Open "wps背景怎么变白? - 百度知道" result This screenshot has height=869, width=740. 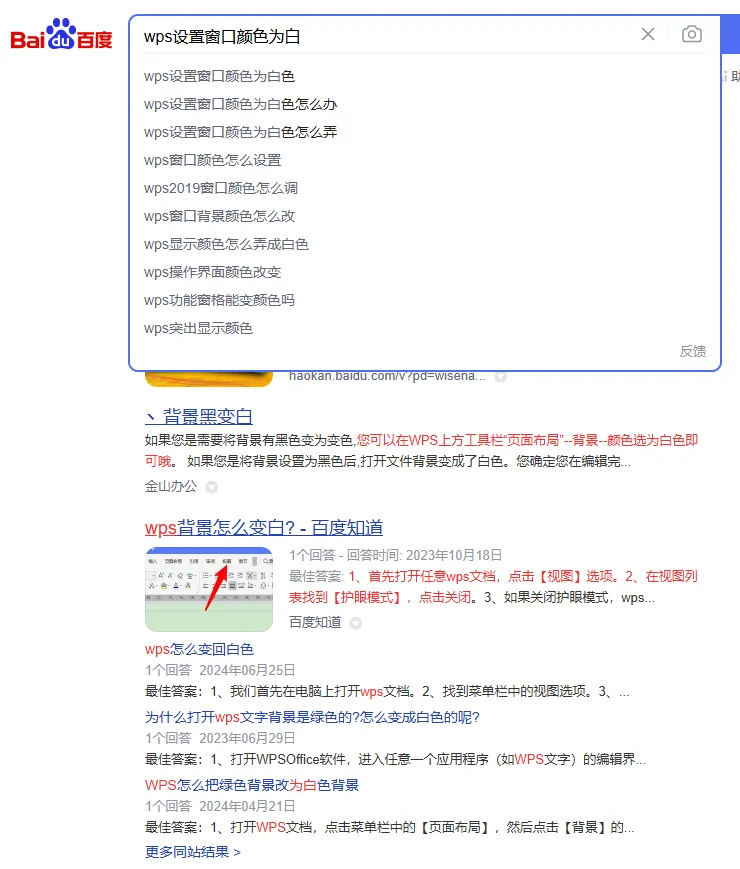(264, 527)
